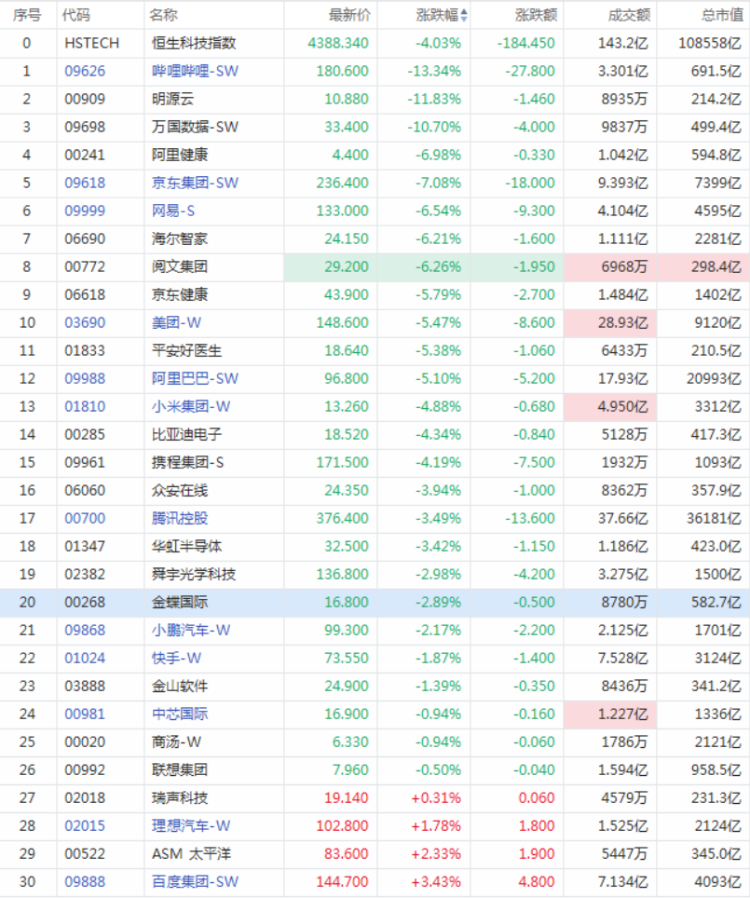
Task: Select the 华虹半导体 row name
Action: click(187, 546)
